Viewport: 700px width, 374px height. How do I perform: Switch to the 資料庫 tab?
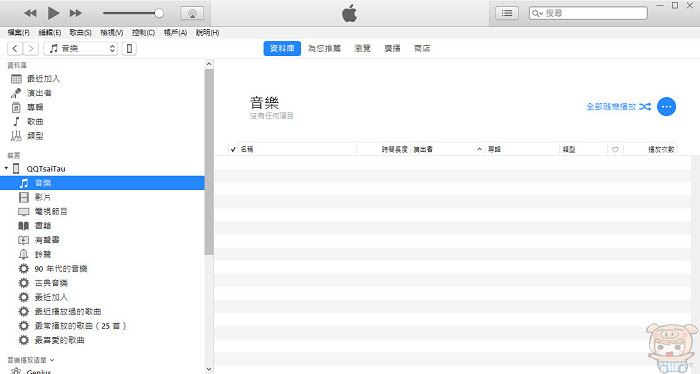(x=282, y=48)
